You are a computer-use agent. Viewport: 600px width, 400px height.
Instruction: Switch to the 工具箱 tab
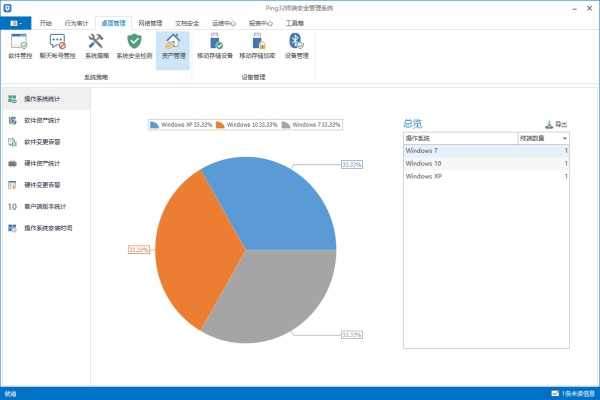click(295, 23)
